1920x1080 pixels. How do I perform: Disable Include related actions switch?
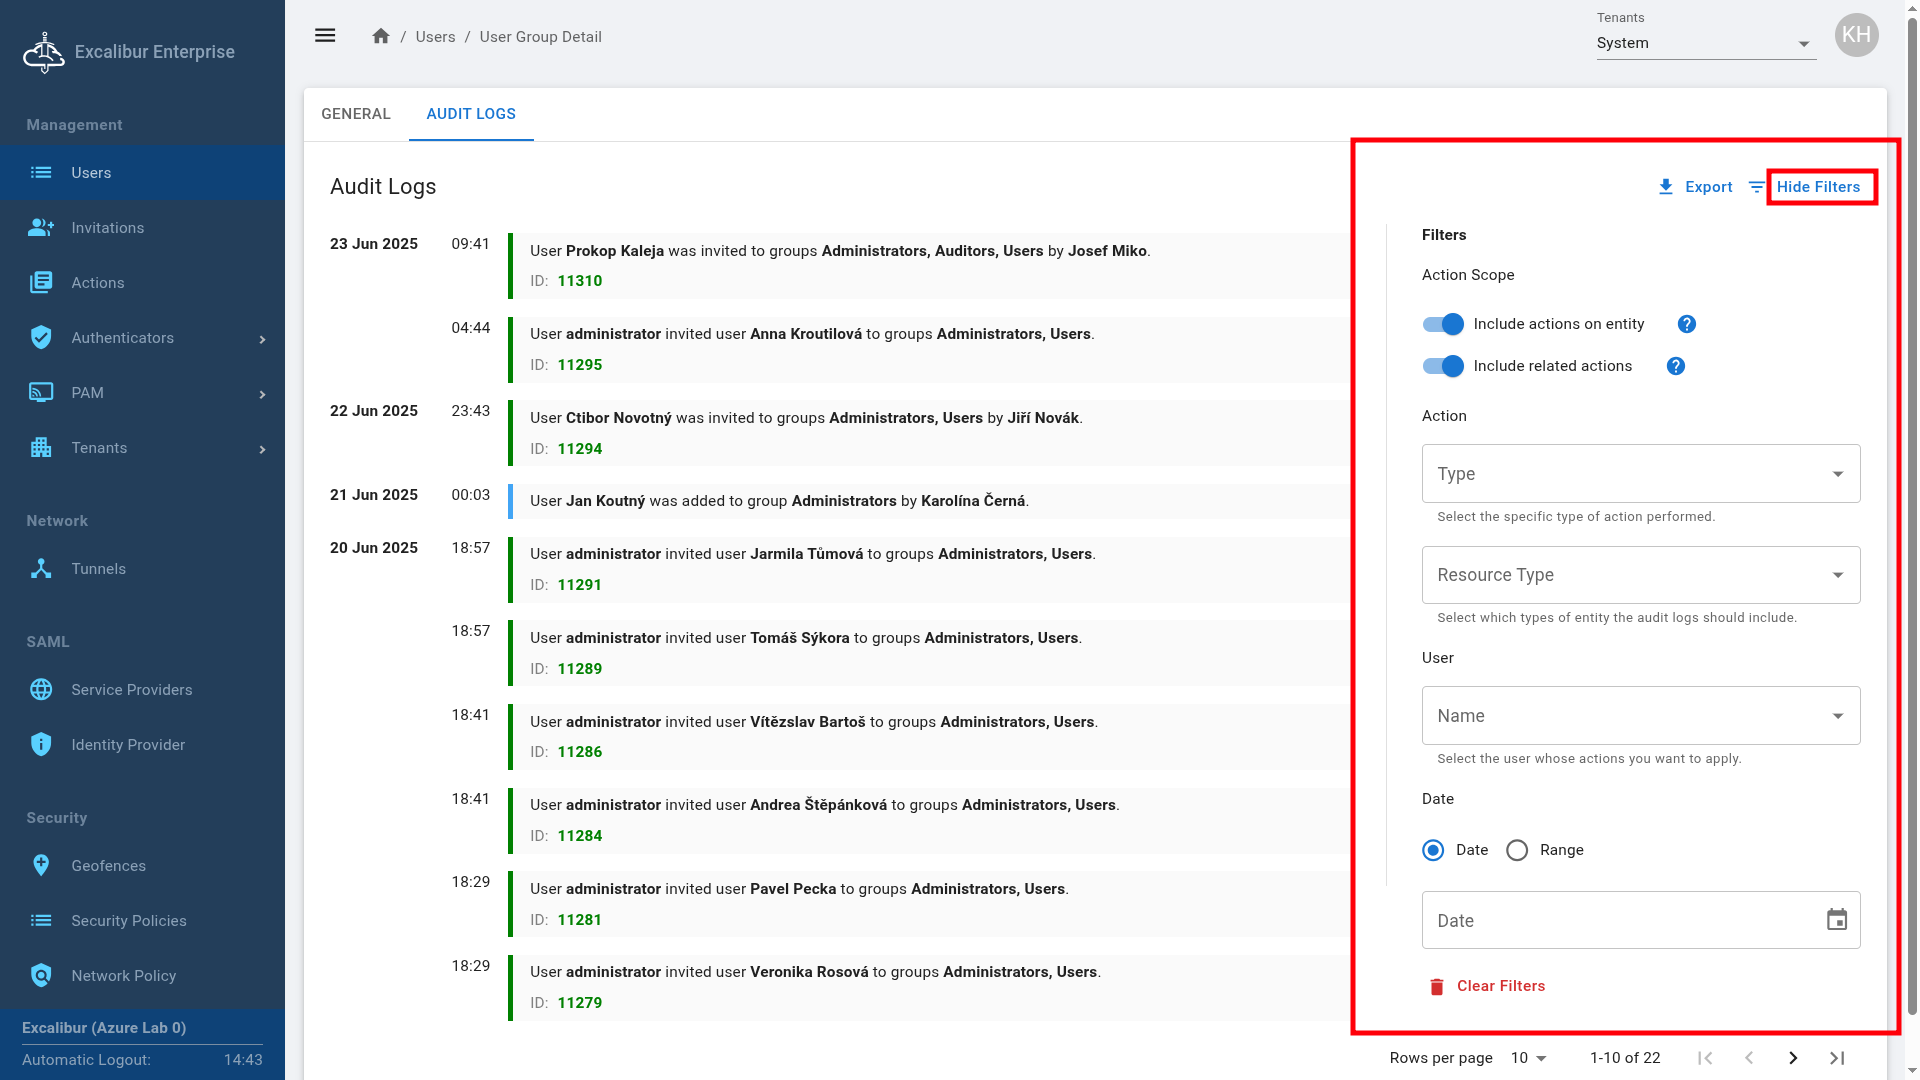click(x=1443, y=366)
